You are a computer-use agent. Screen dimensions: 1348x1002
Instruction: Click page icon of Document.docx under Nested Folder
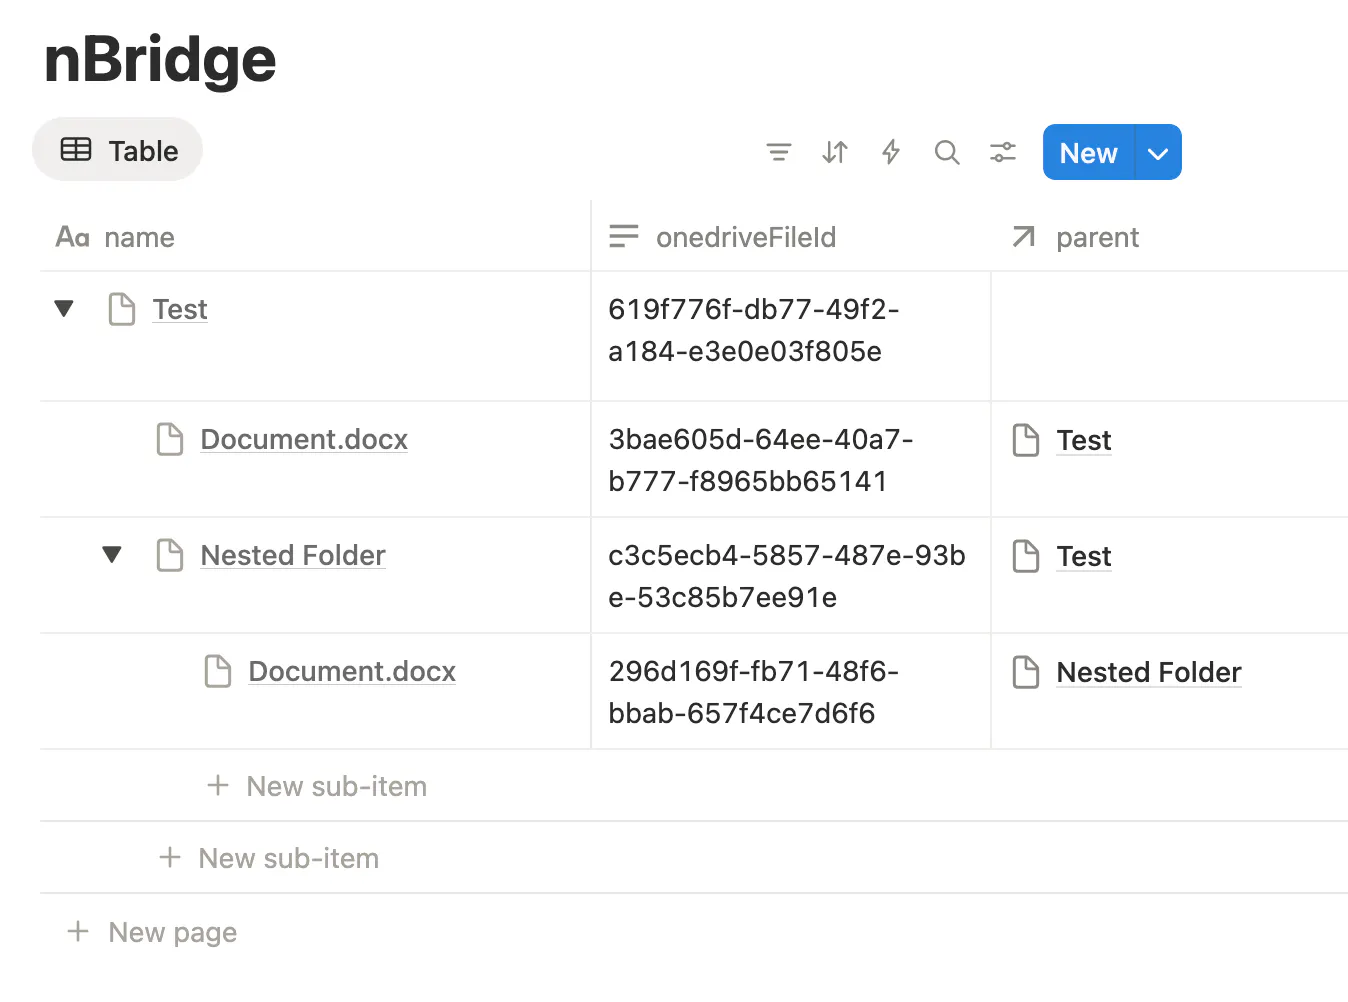tap(218, 671)
